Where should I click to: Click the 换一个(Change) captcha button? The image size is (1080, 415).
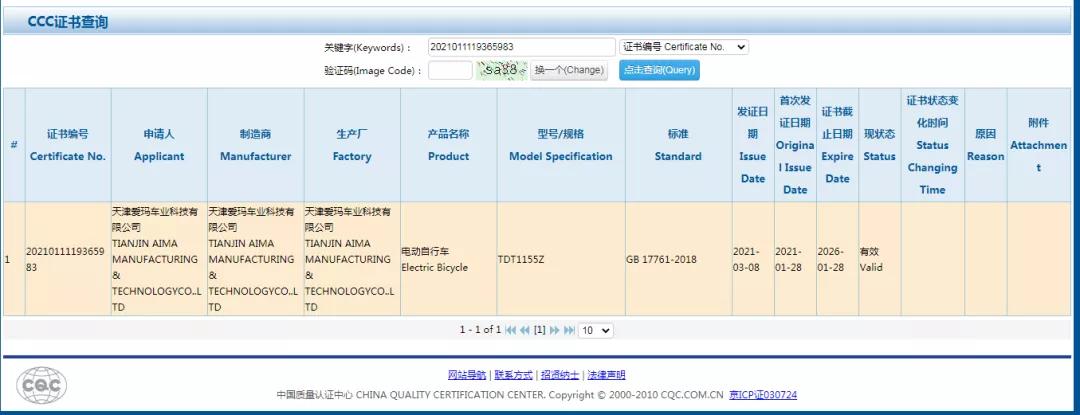point(569,70)
